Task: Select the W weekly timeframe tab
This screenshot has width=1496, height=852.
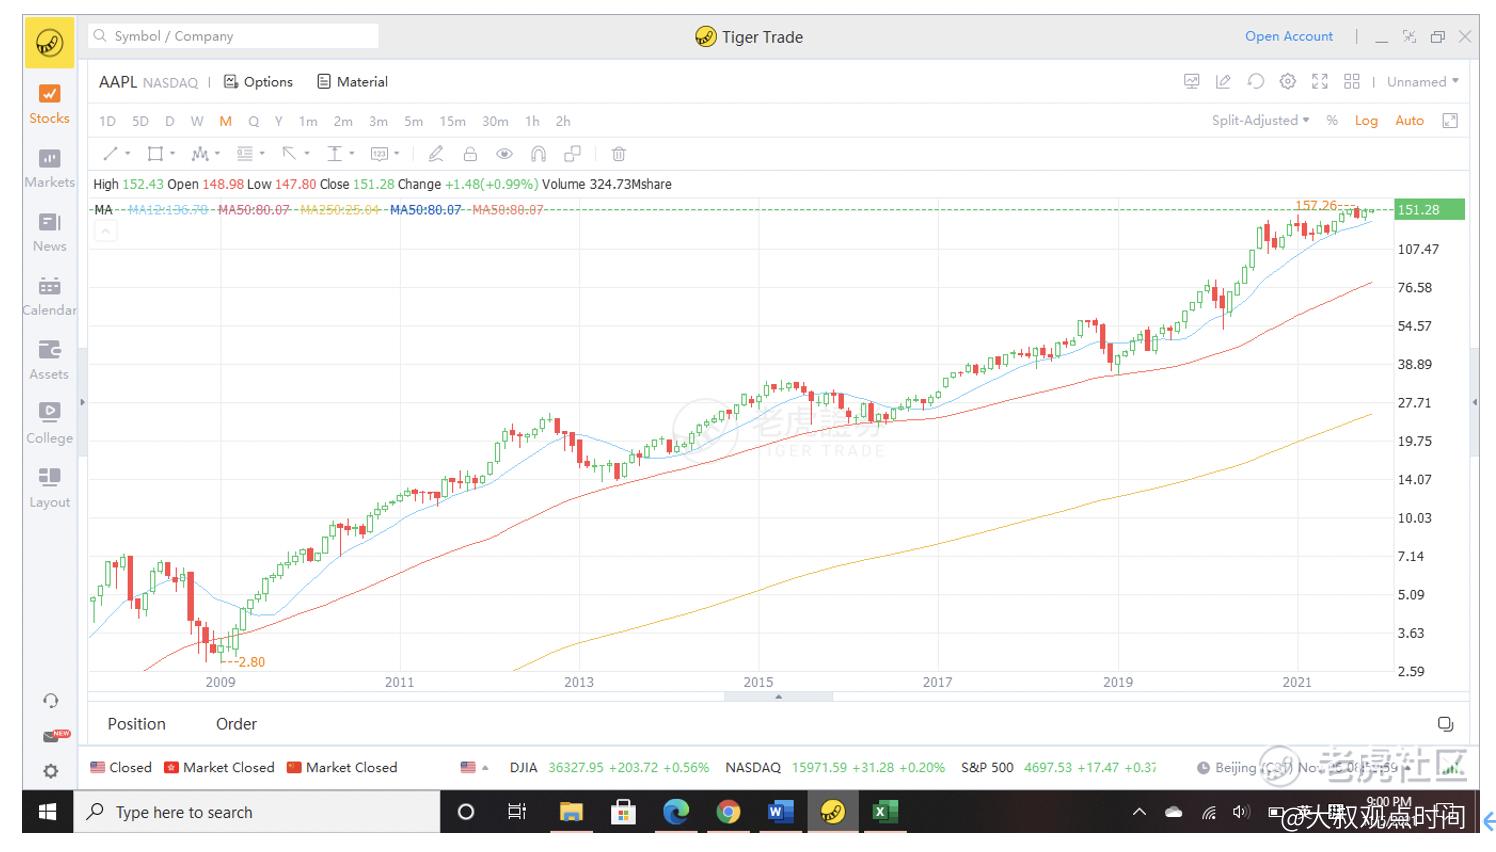Action: click(x=197, y=121)
